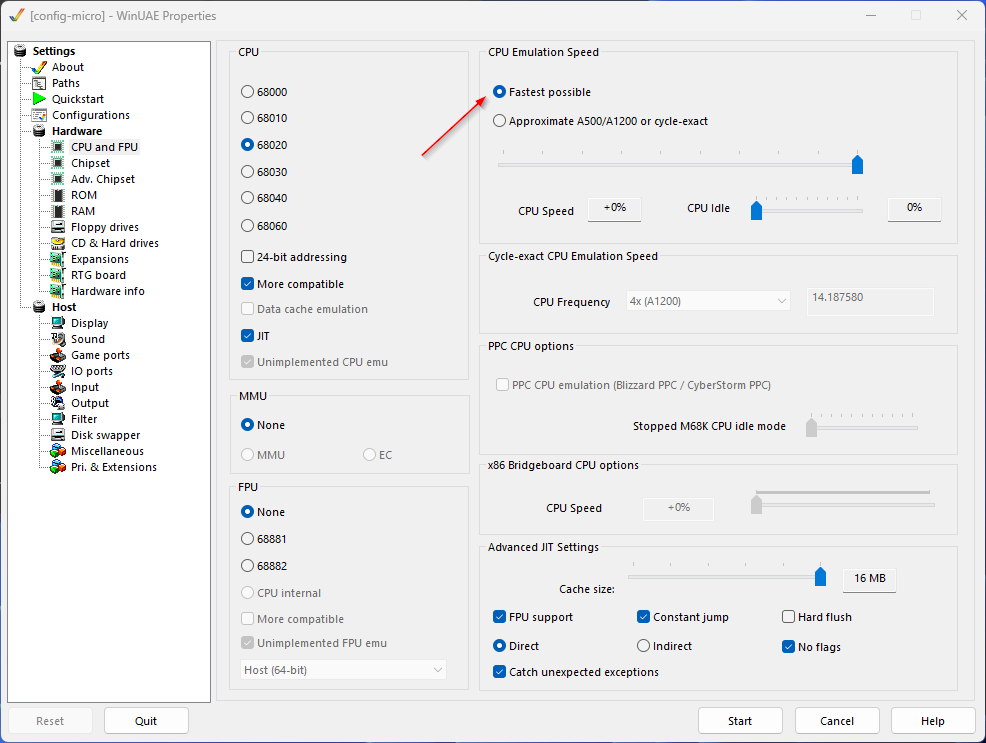Click the Input joystick icon
The width and height of the screenshot is (986, 743).
click(x=58, y=387)
